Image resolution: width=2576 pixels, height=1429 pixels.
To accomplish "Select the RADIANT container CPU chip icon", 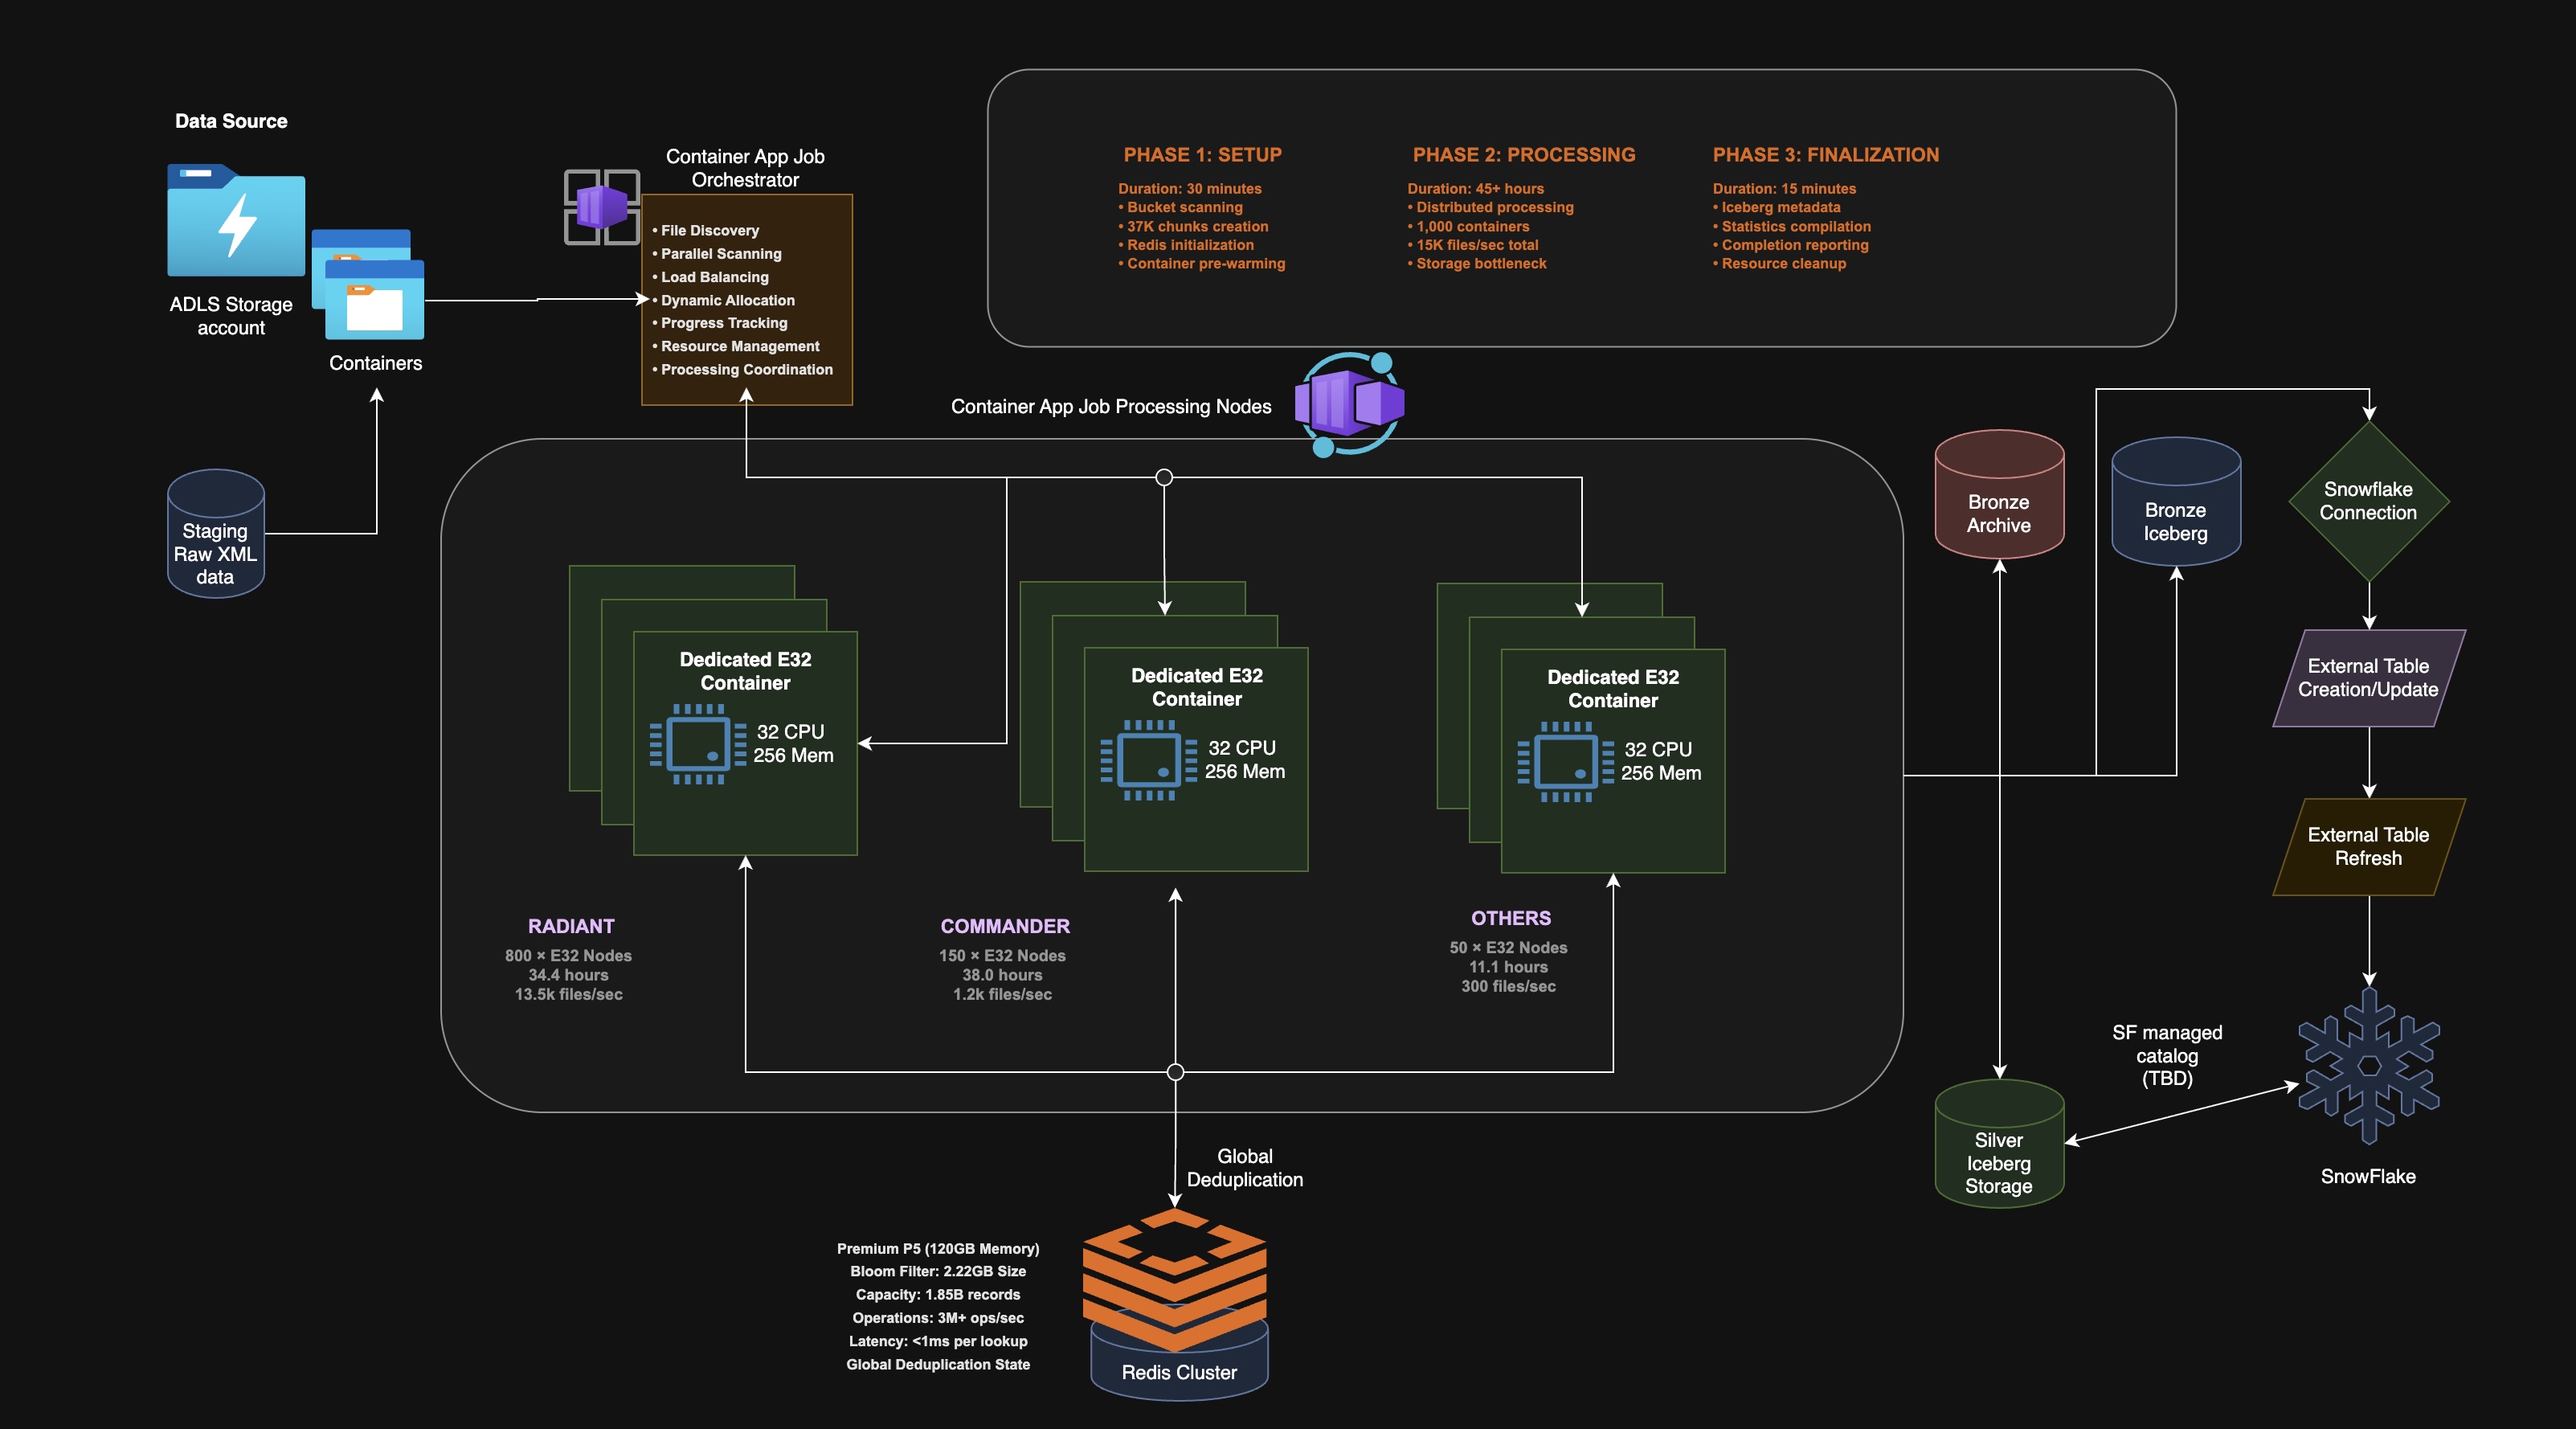I will click(698, 744).
